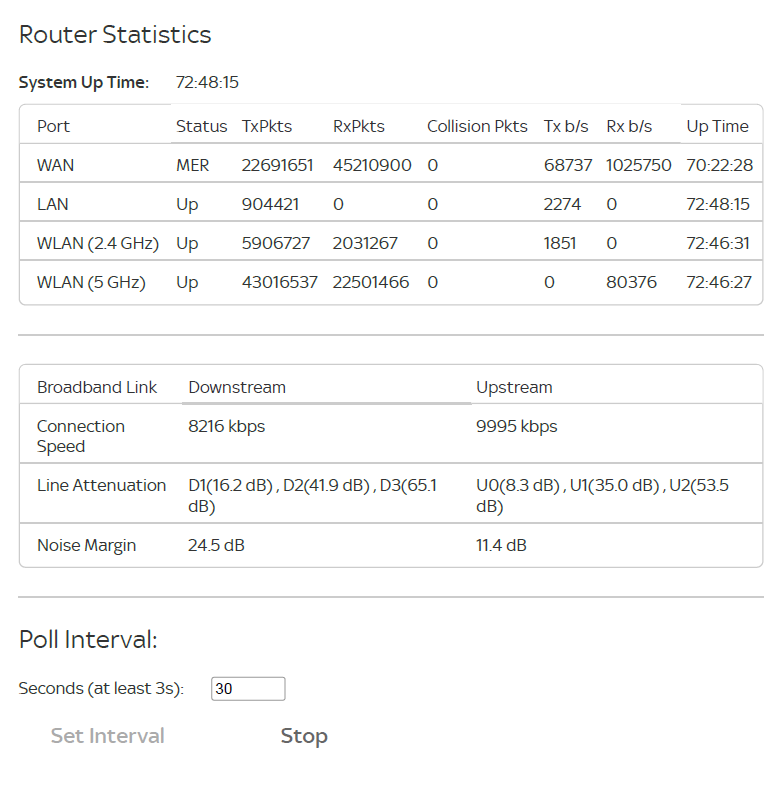Select the WAN port row label

click(55, 165)
